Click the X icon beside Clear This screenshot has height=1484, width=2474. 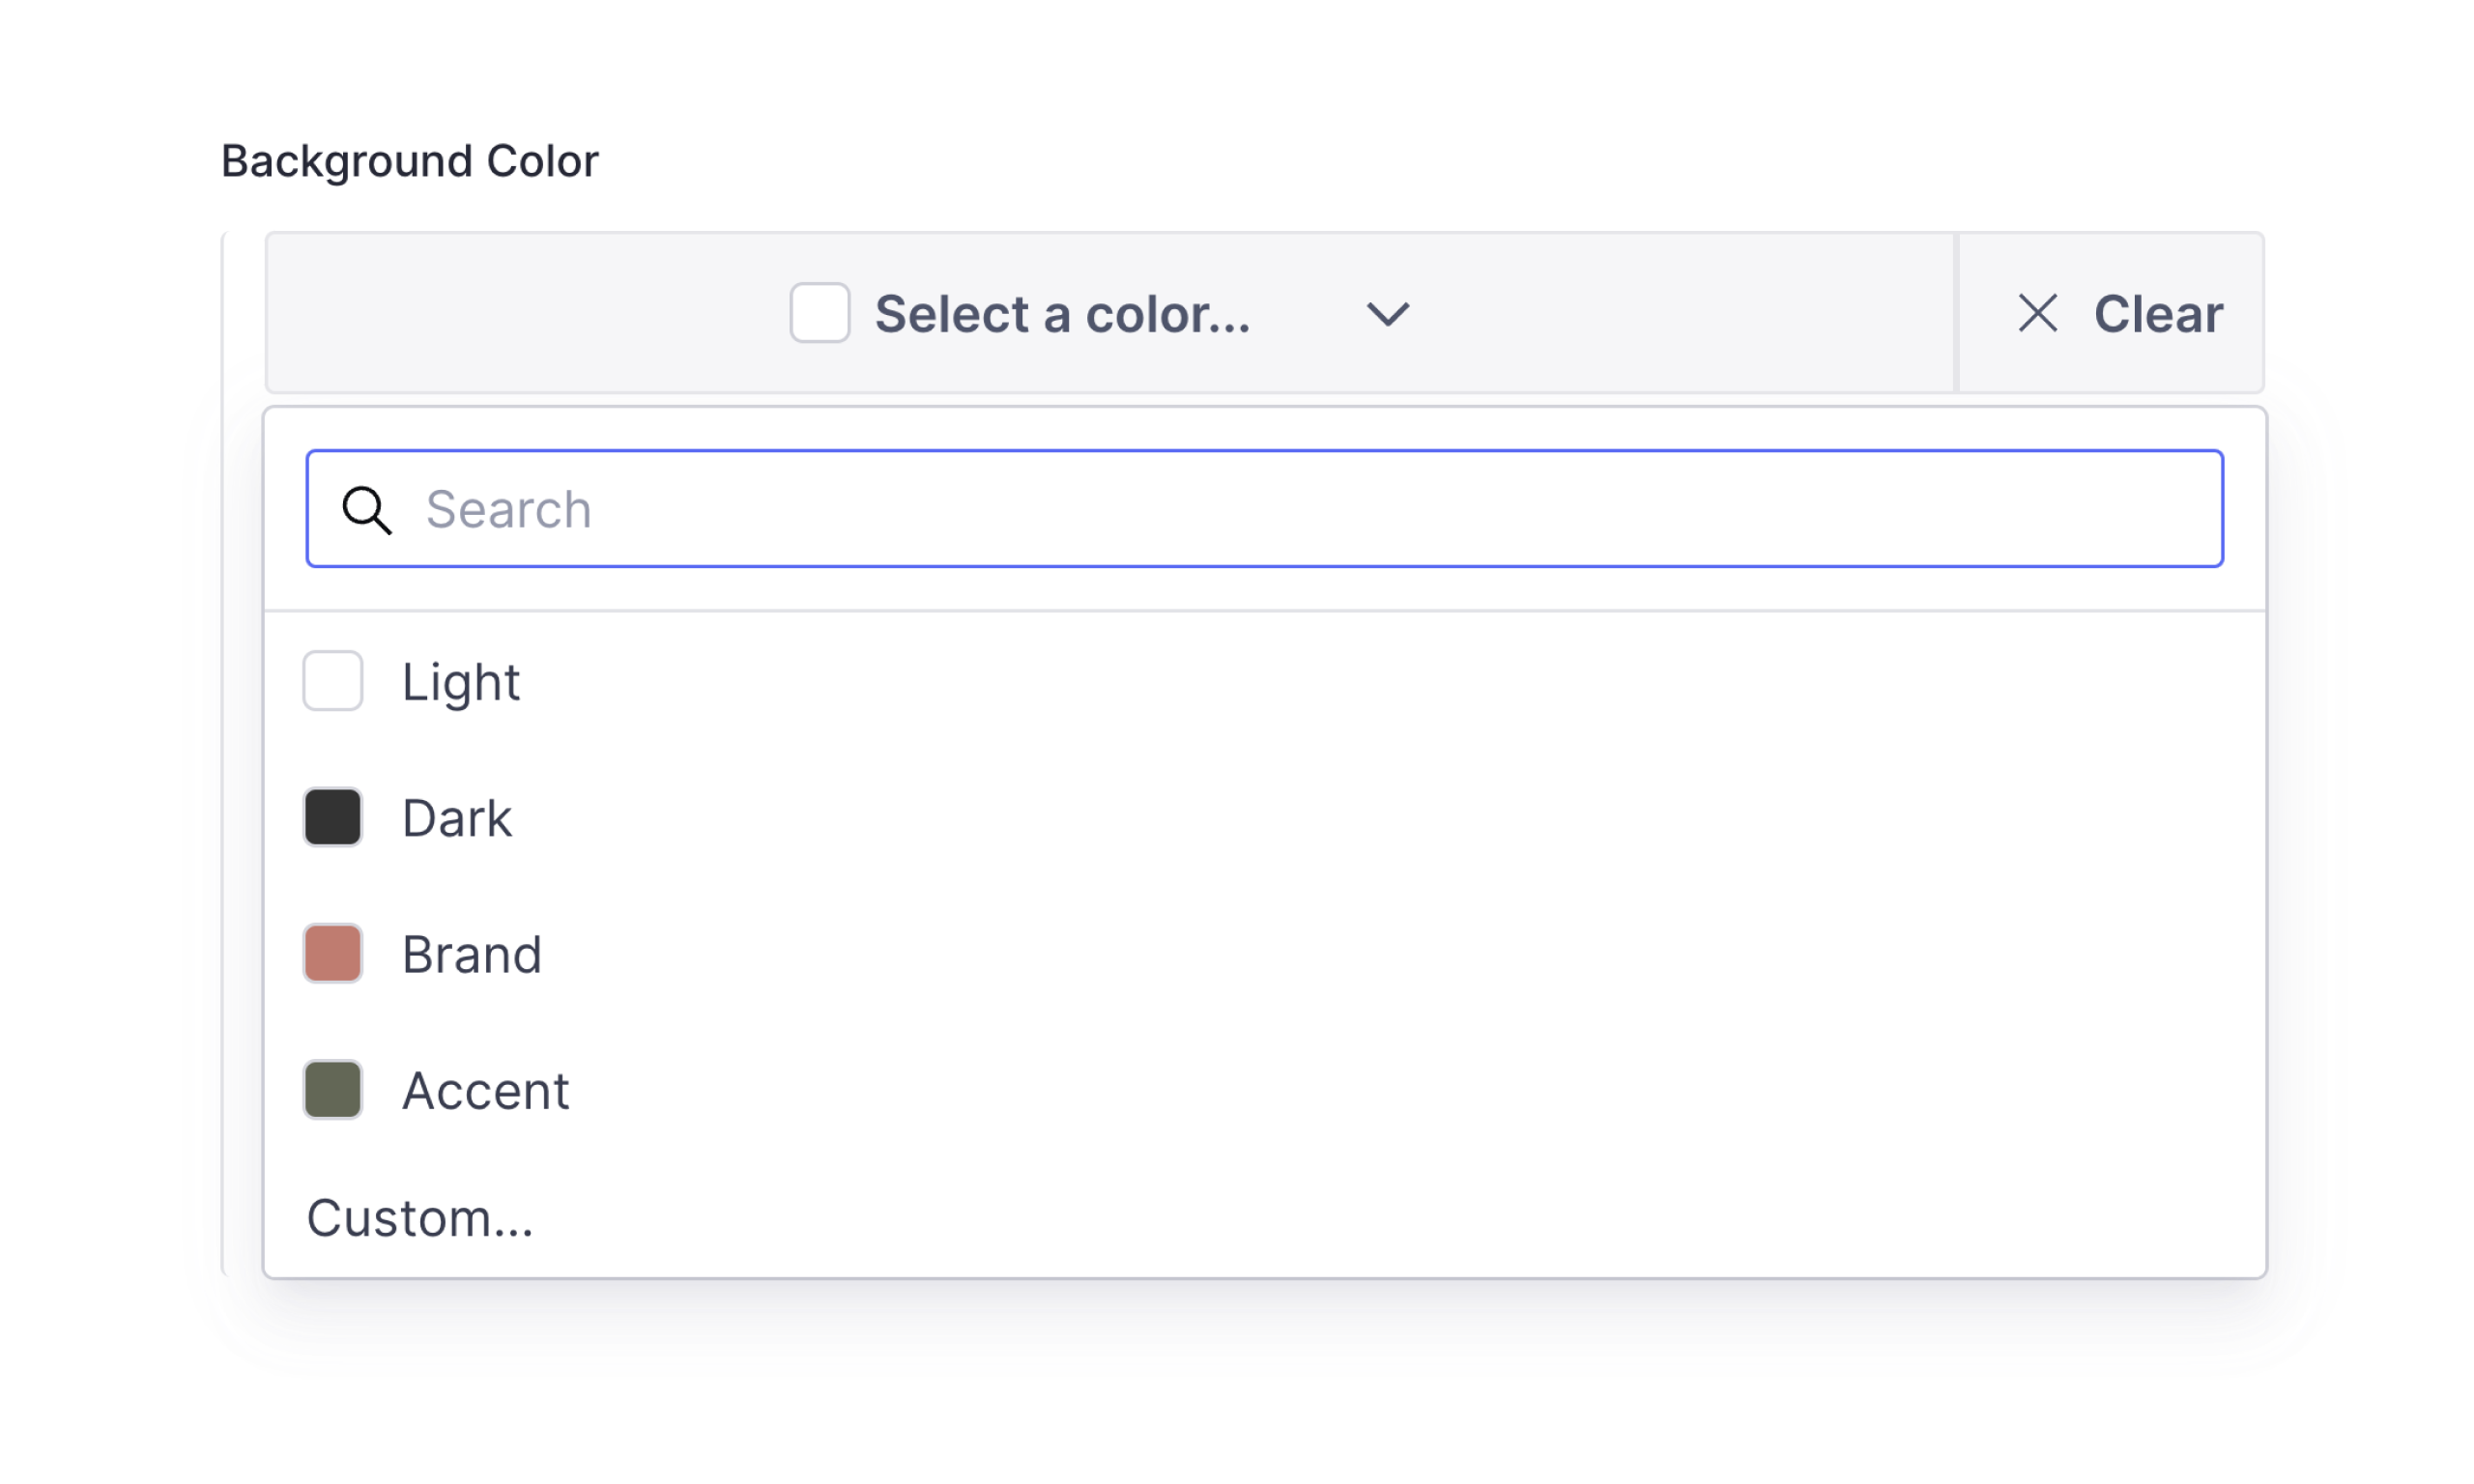click(2036, 313)
